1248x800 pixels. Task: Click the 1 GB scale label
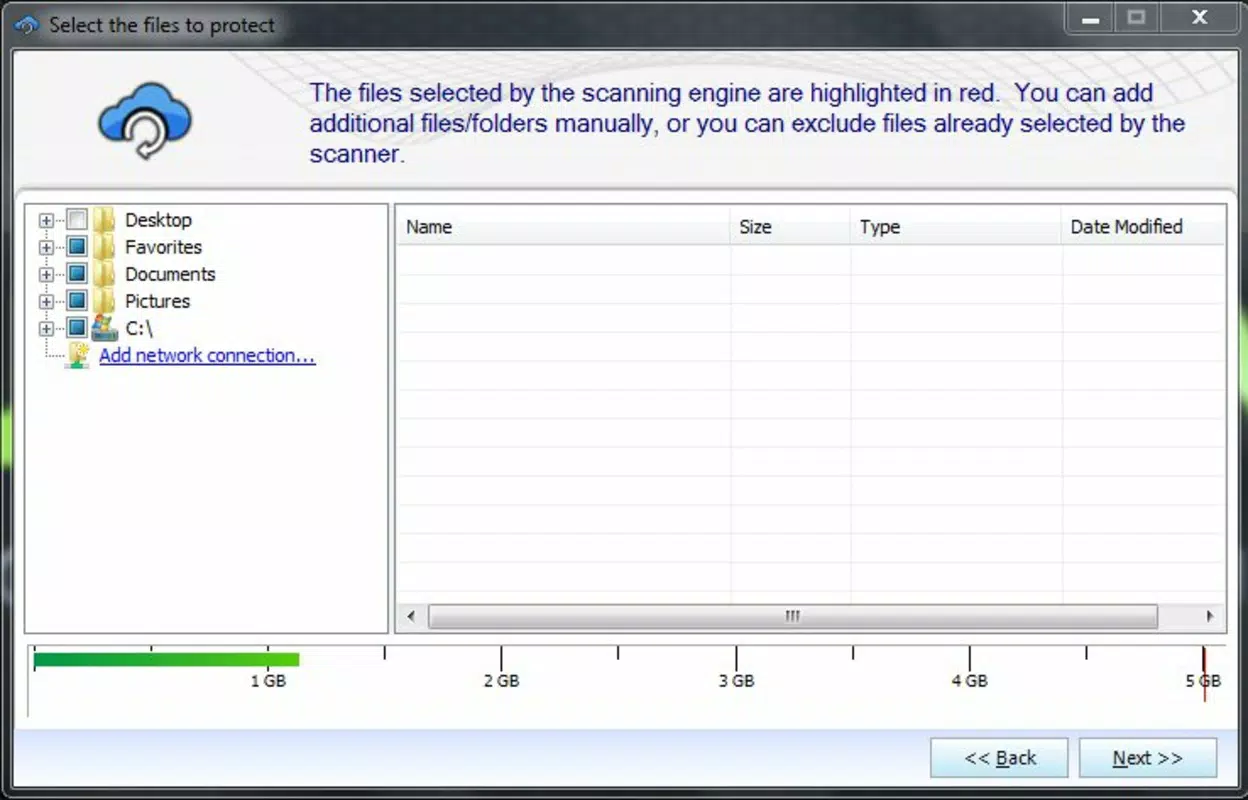(x=268, y=681)
